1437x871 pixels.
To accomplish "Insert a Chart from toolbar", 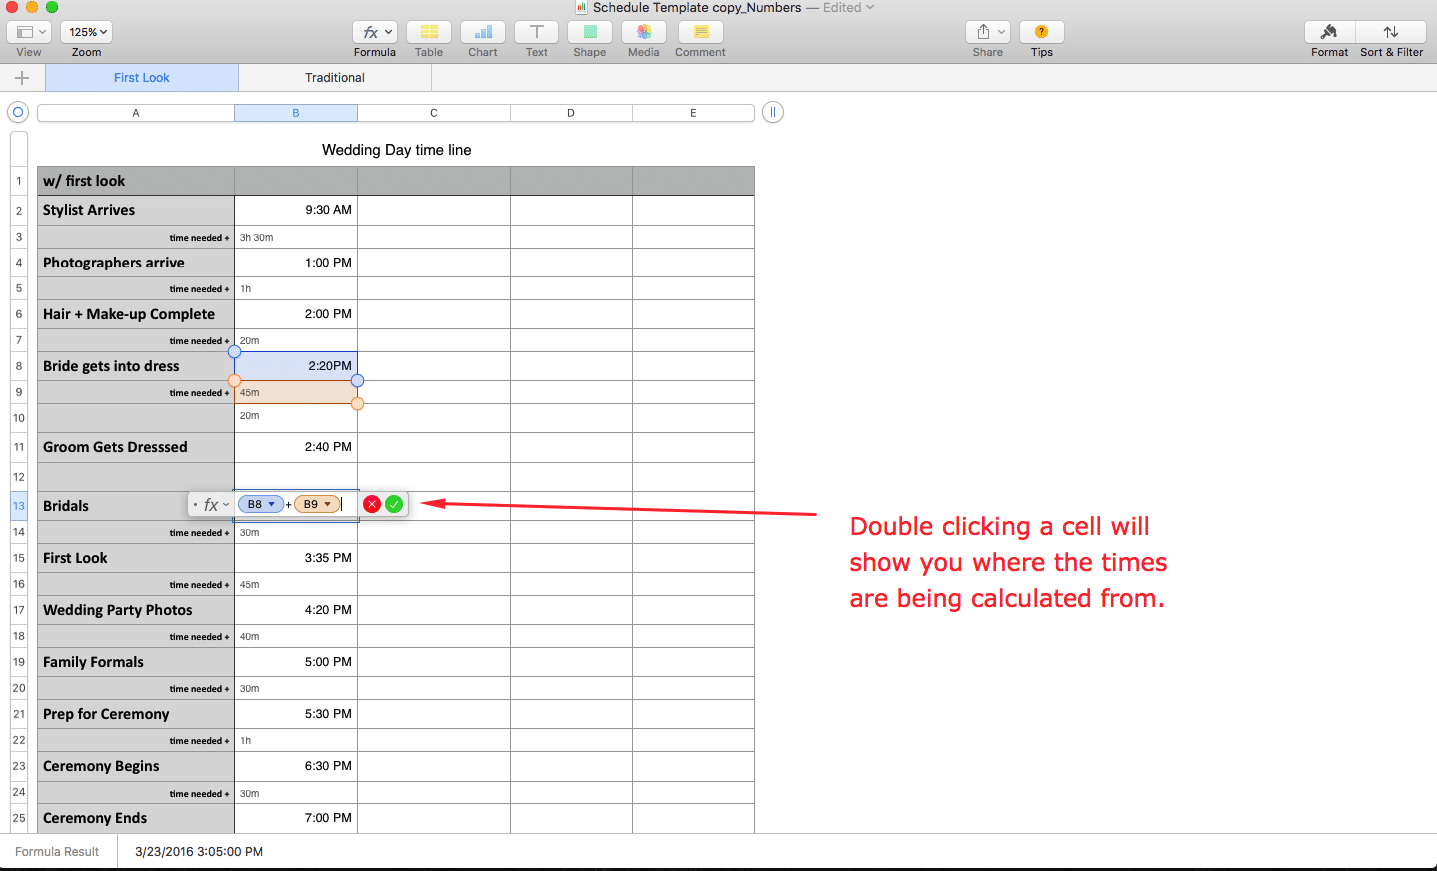I will (483, 32).
